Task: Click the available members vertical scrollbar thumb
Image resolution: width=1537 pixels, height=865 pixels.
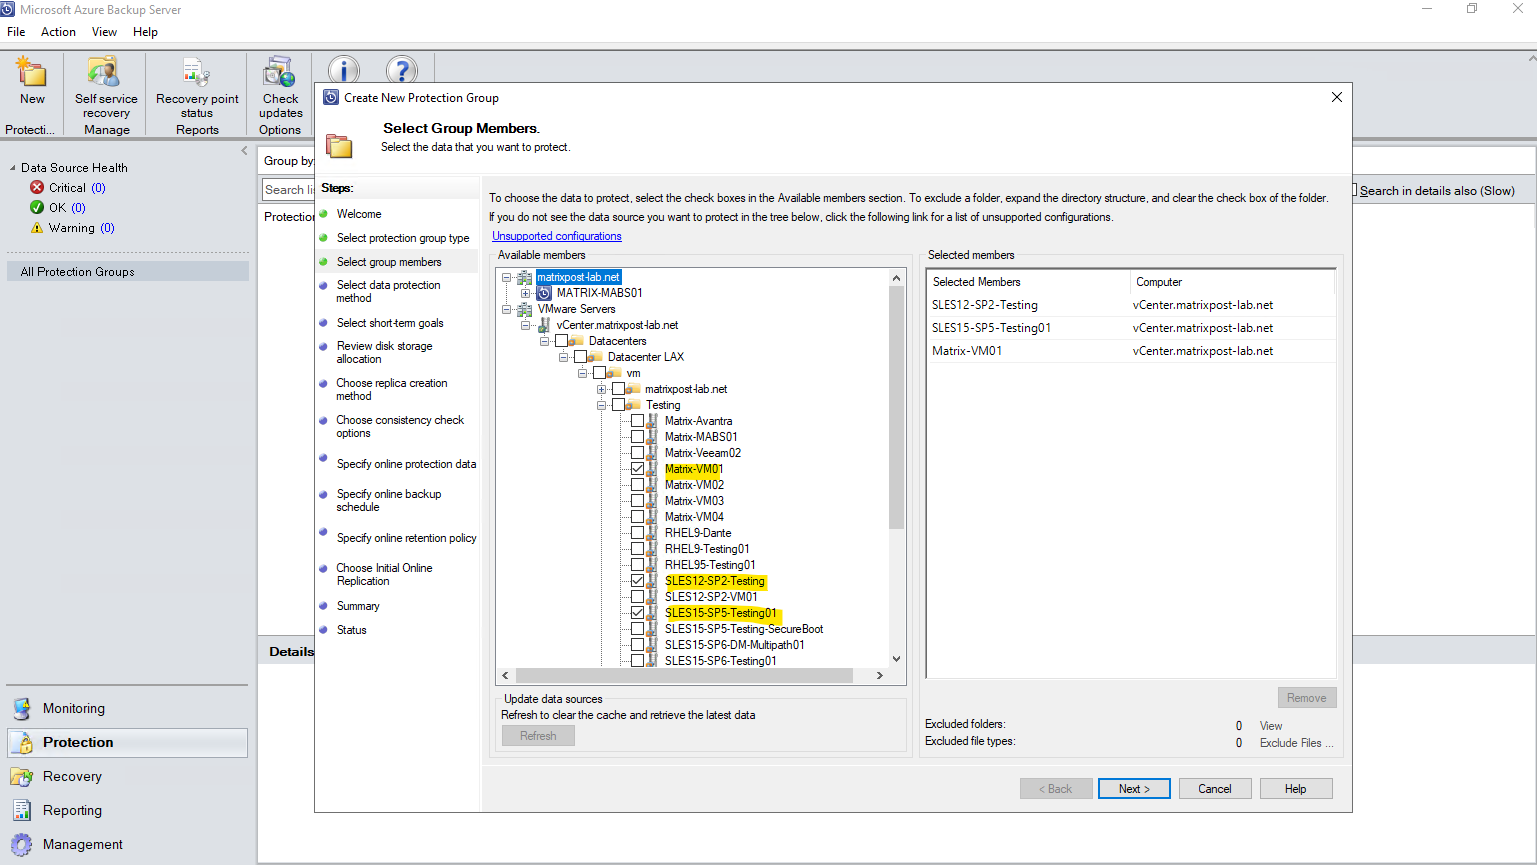Action: tap(896, 408)
